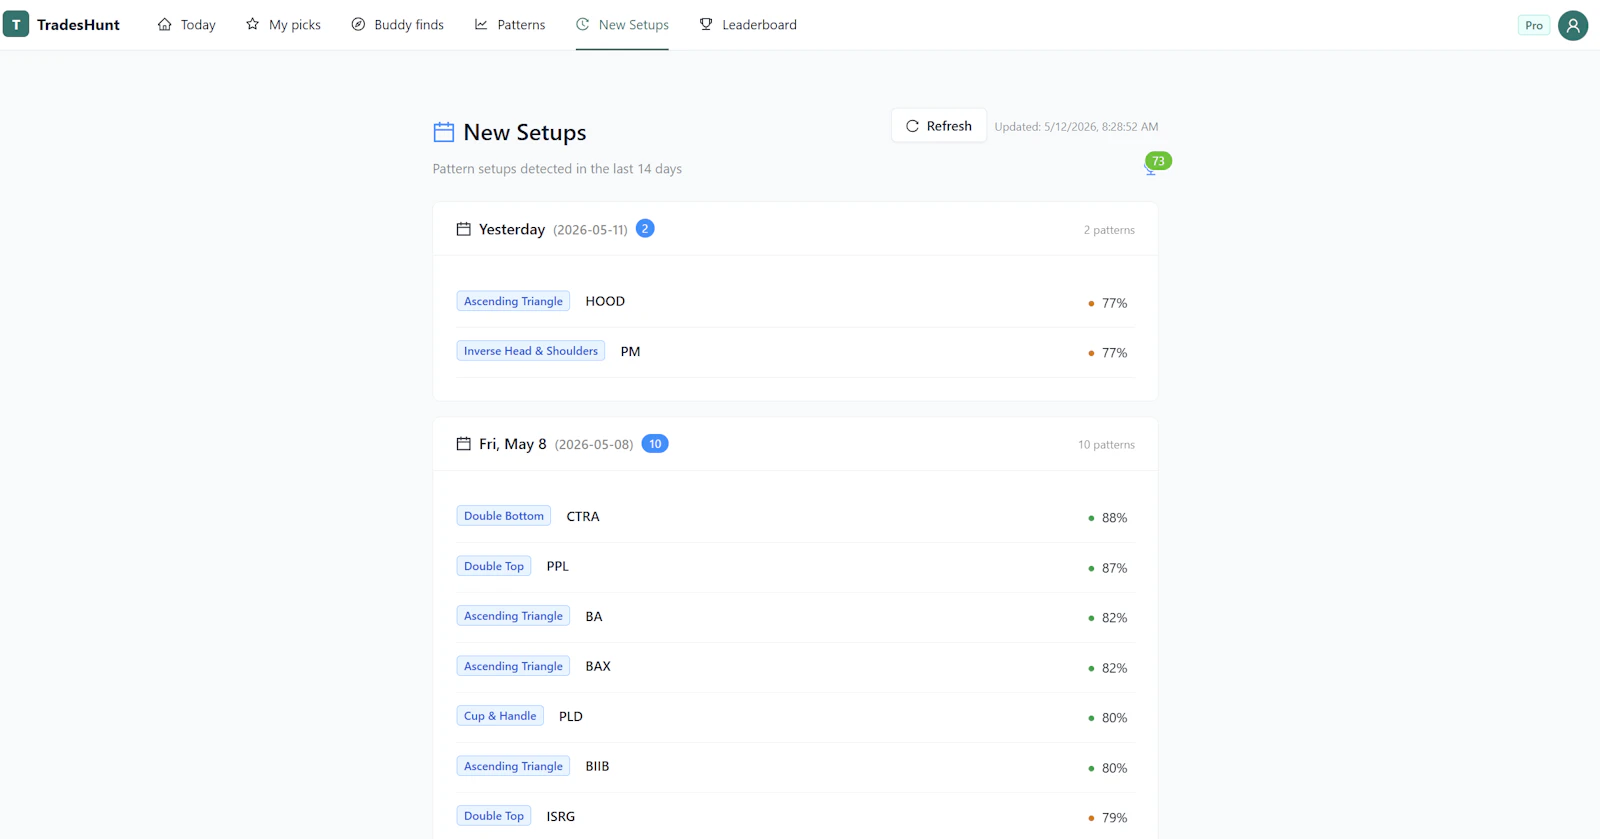
Task: Click the TradesHunt logo icon
Action: [x=16, y=24]
